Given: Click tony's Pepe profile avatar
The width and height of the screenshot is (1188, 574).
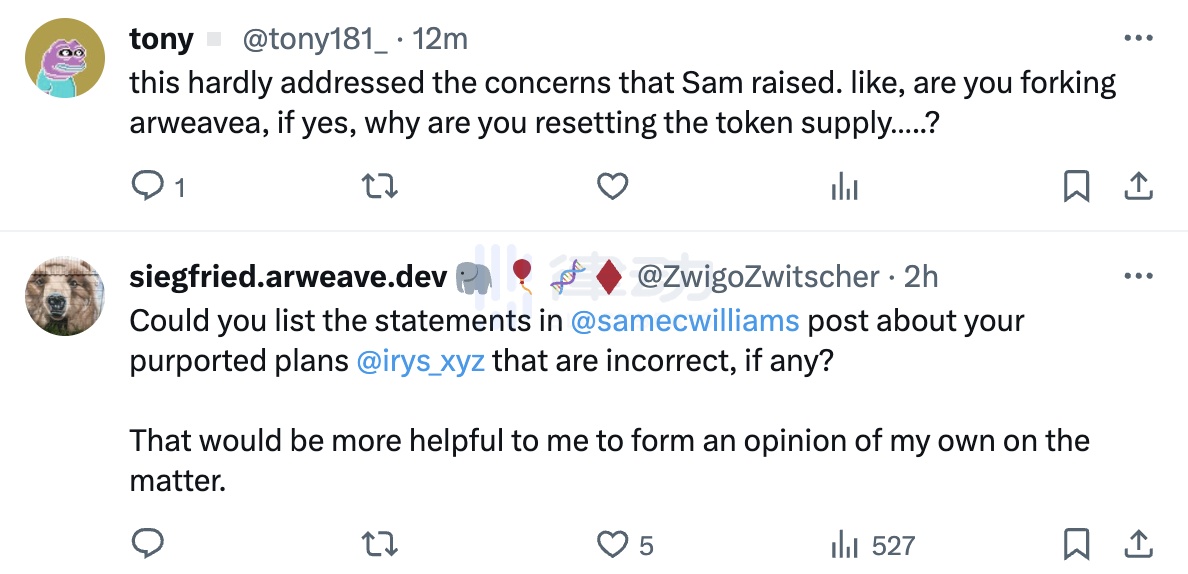Looking at the screenshot, I should 64,58.
